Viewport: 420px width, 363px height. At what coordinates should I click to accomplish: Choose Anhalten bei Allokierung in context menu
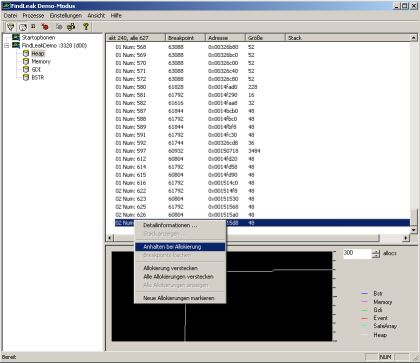coord(180,247)
